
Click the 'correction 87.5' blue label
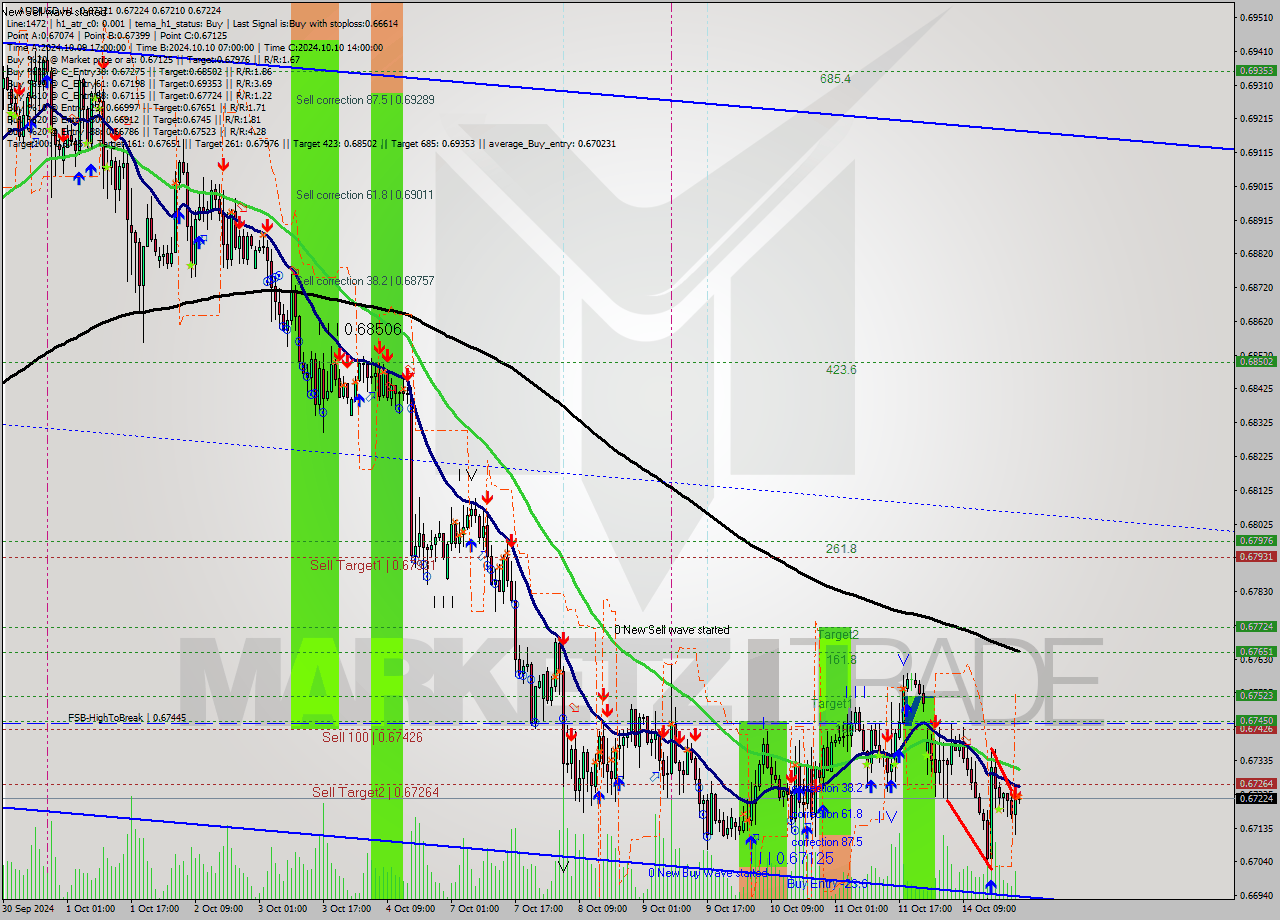[x=826, y=842]
